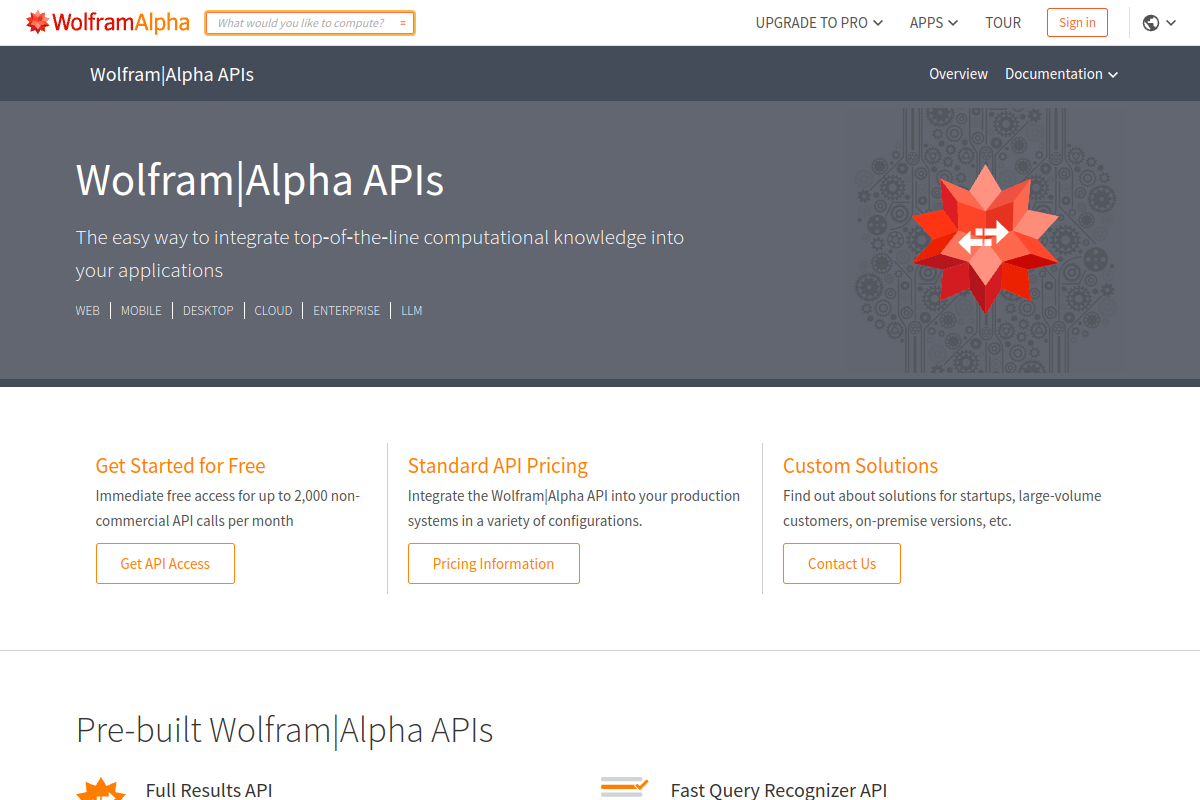Screen dimensions: 1200x800
Task: Open the Documentation dropdown
Action: point(1061,74)
